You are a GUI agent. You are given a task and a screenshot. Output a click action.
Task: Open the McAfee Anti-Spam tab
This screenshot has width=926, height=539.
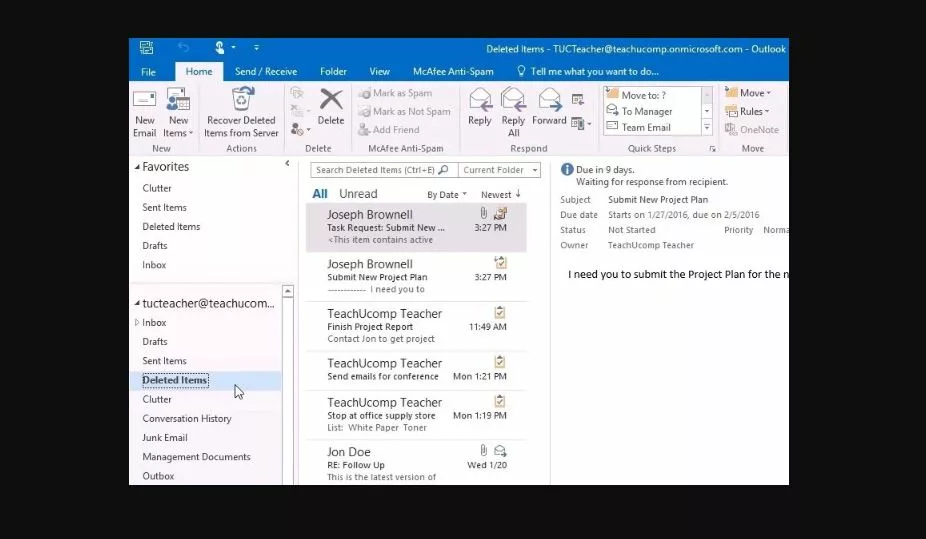[453, 71]
